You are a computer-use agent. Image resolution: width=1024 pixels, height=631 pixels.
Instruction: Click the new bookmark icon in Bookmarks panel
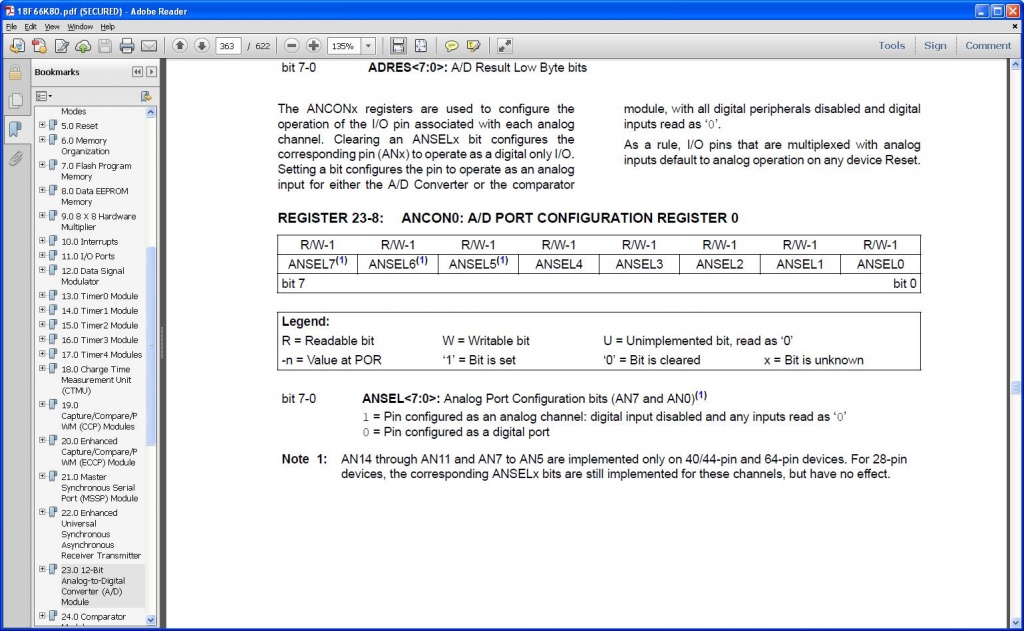146,96
